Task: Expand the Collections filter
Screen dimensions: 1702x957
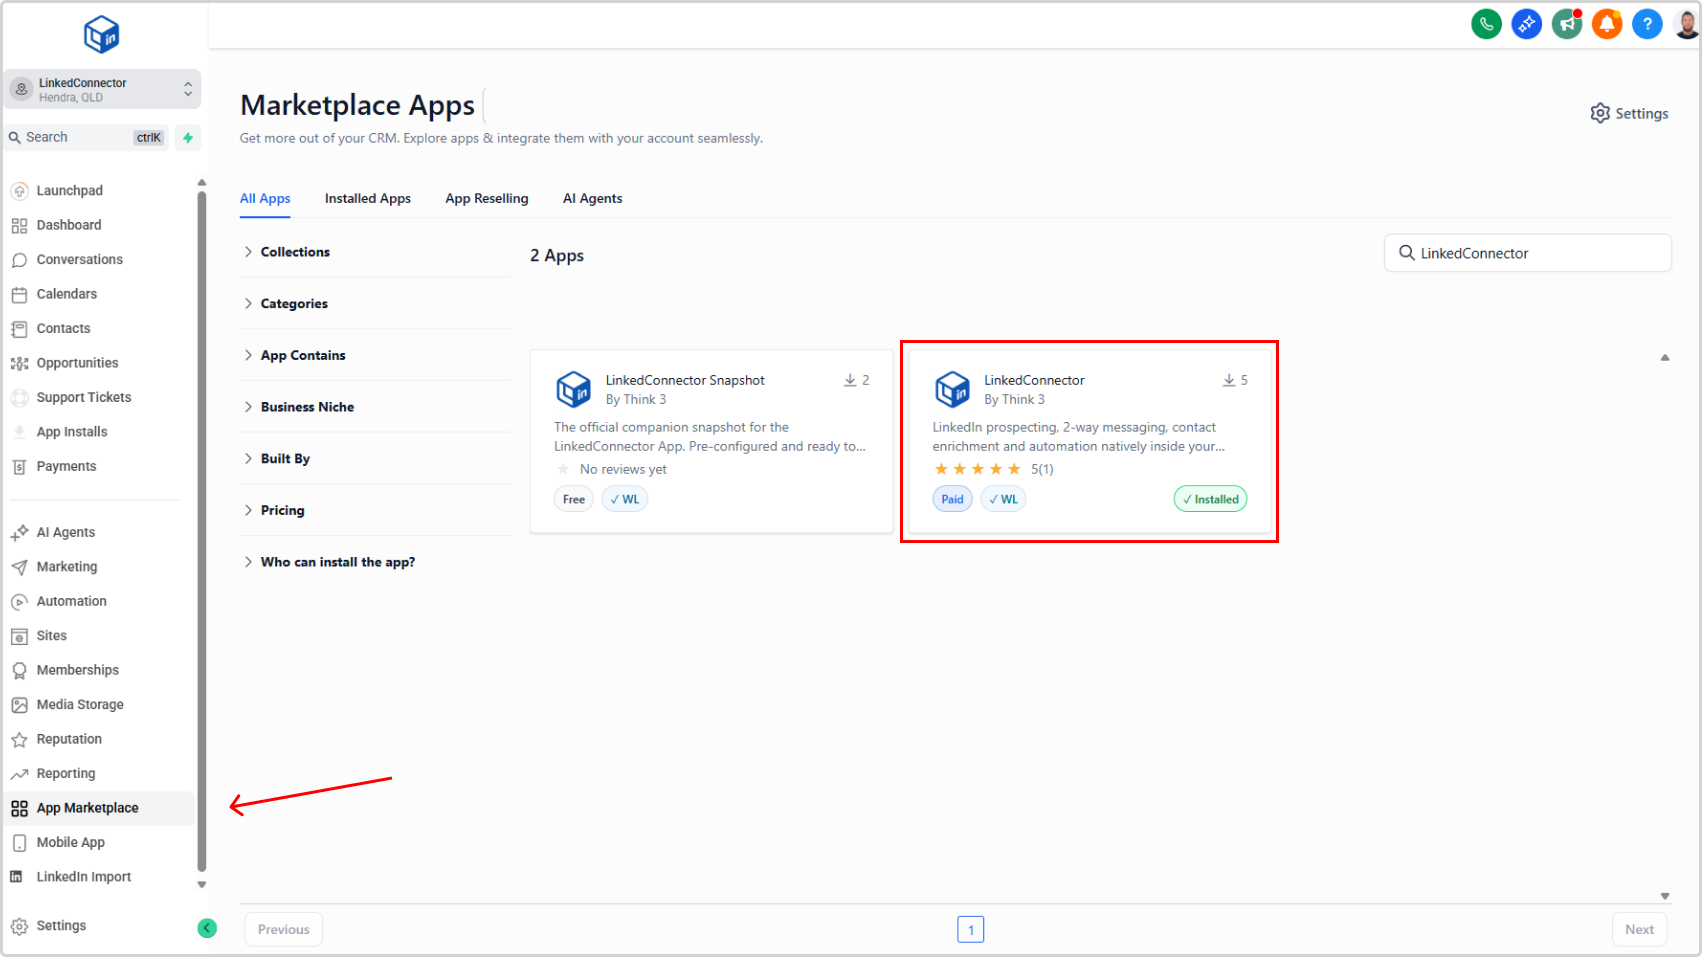Action: 294,252
